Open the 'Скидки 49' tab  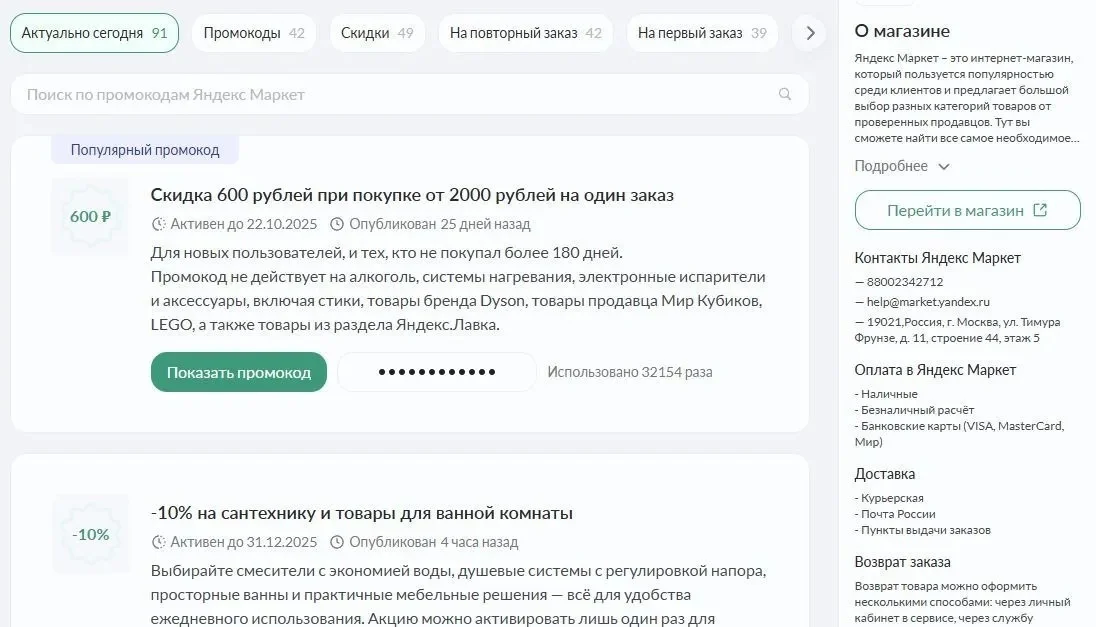click(x=376, y=32)
